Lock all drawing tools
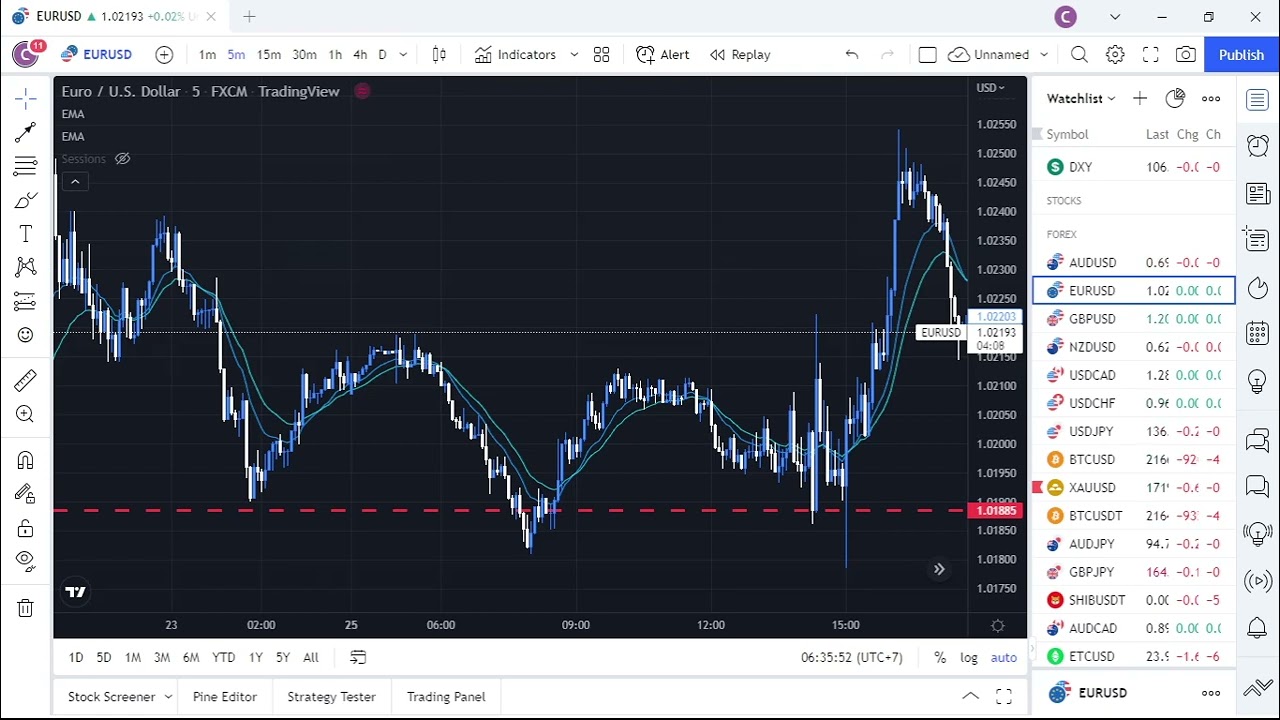 (x=26, y=528)
